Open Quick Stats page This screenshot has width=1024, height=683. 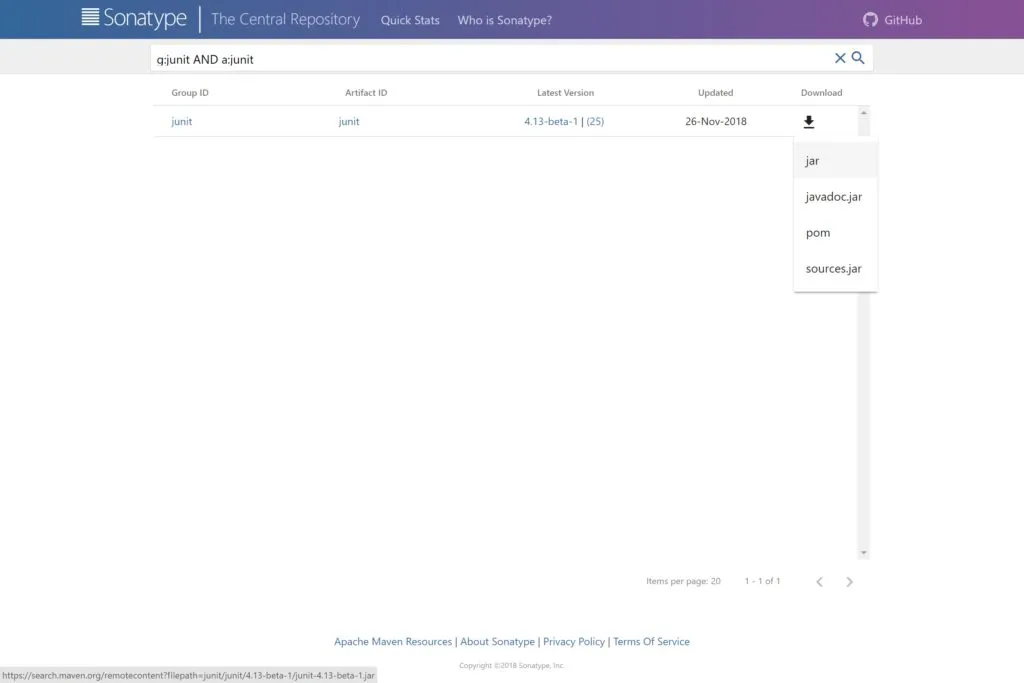coord(410,20)
